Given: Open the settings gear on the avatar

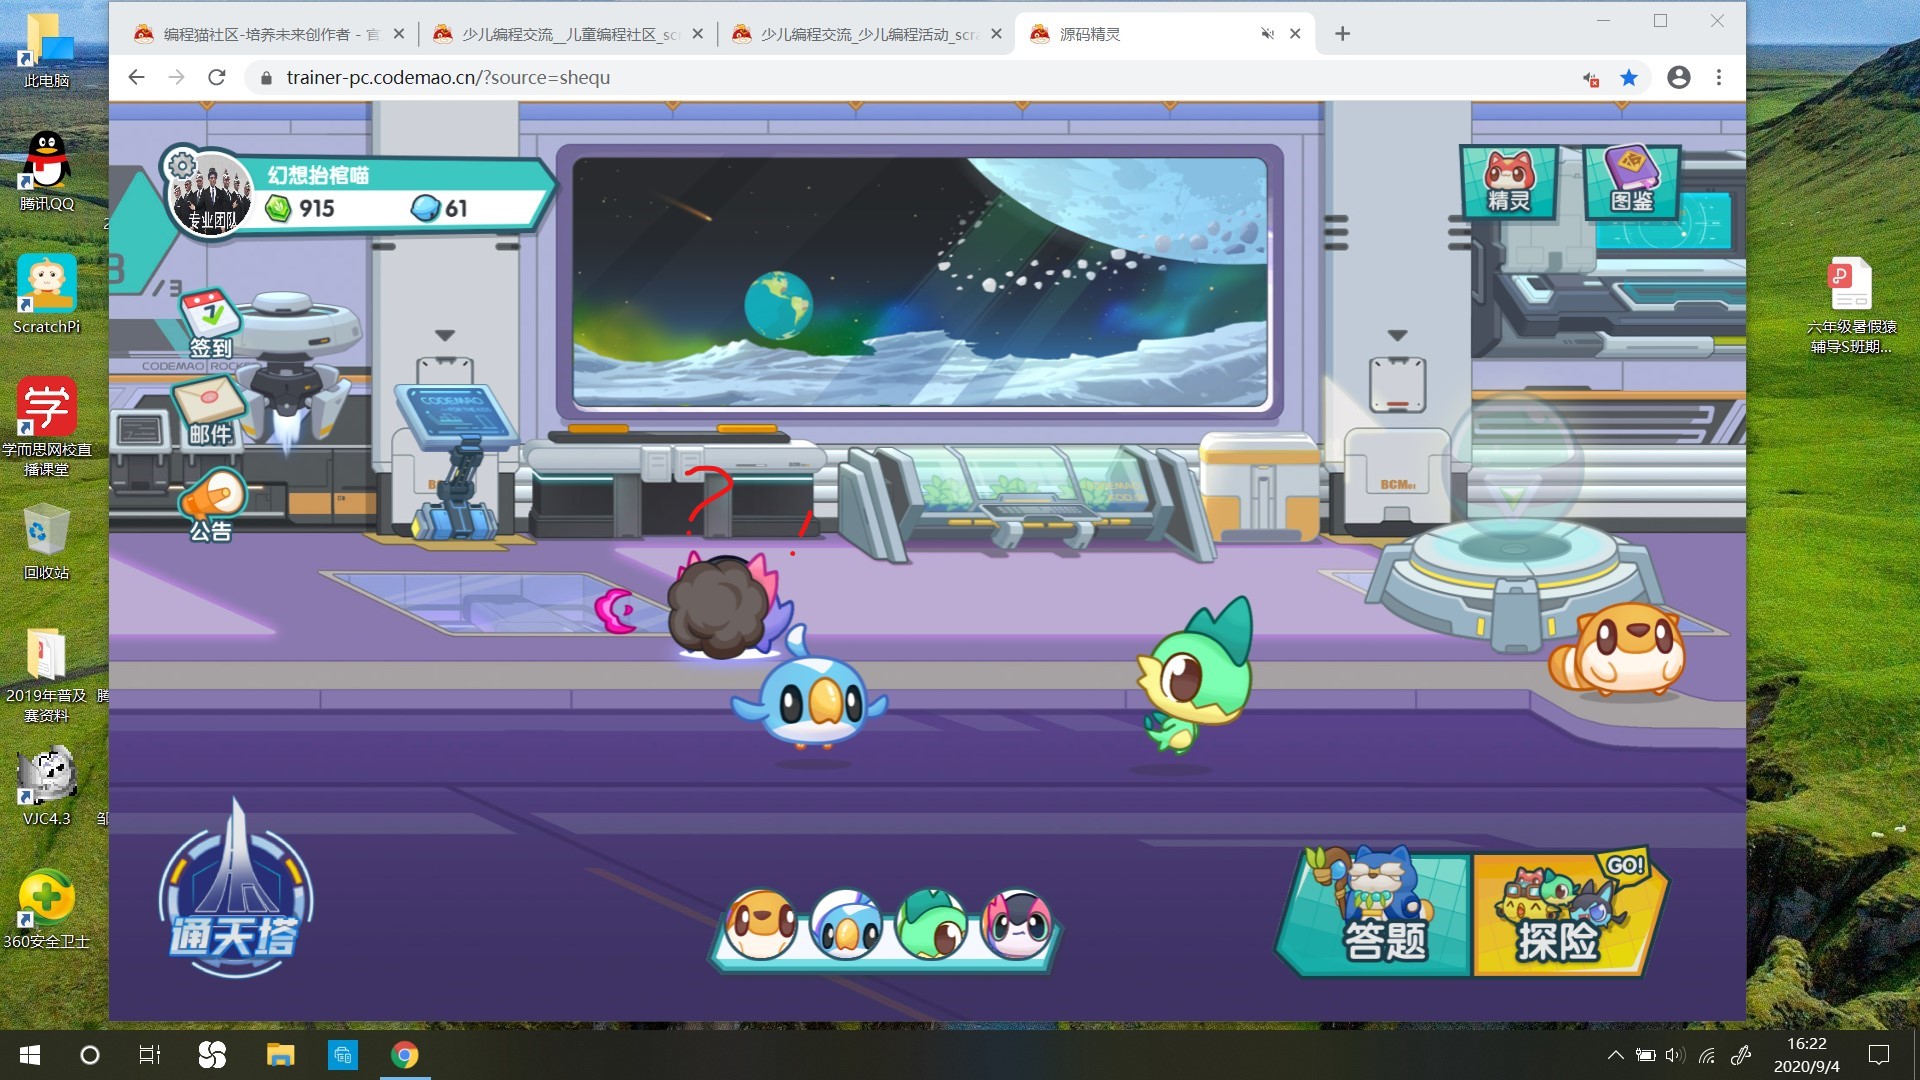Looking at the screenshot, I should tap(182, 164).
